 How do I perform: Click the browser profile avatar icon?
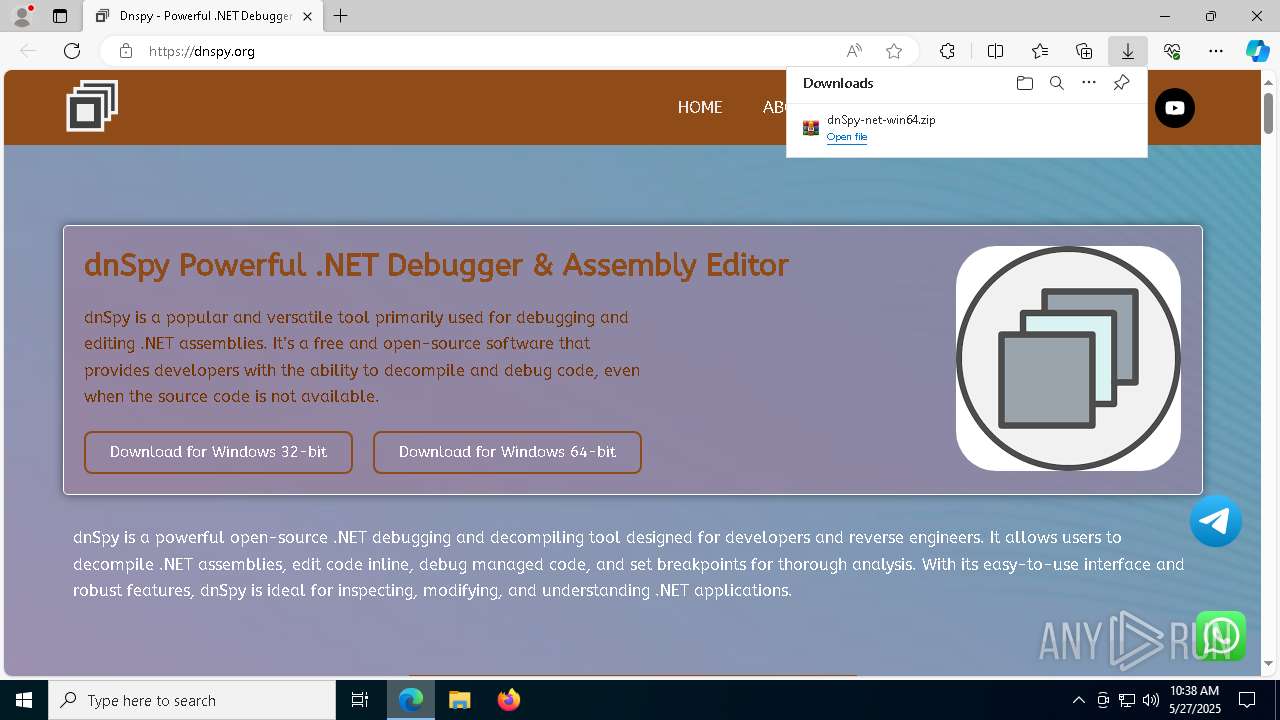(x=21, y=16)
